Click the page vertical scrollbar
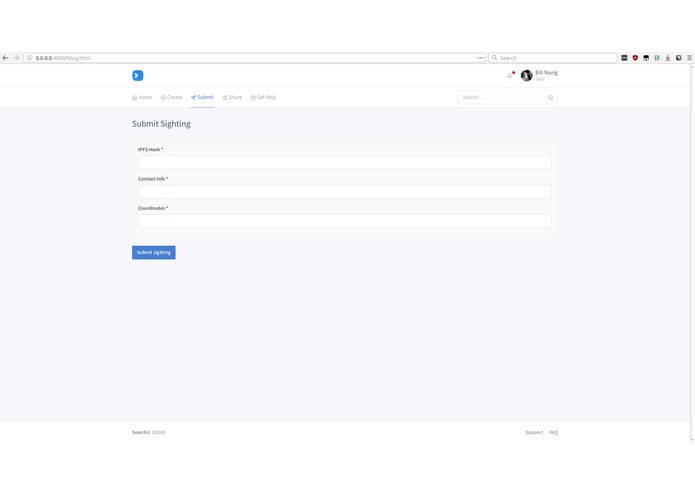Image resolution: width=695 pixels, height=494 pixels. click(692, 253)
